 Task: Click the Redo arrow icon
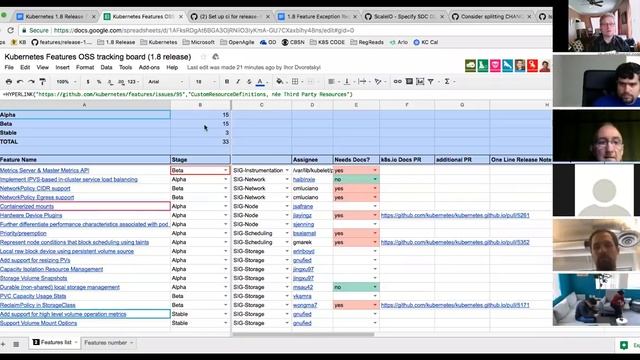click(31, 82)
